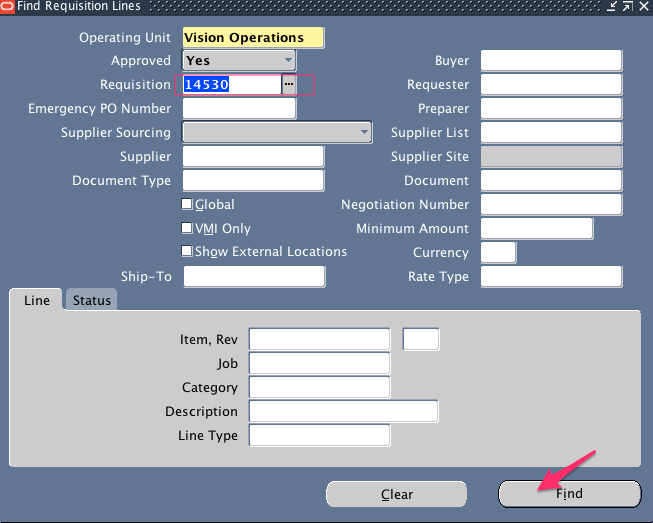Click the Document Type field
653x523 pixels.
tap(253, 180)
